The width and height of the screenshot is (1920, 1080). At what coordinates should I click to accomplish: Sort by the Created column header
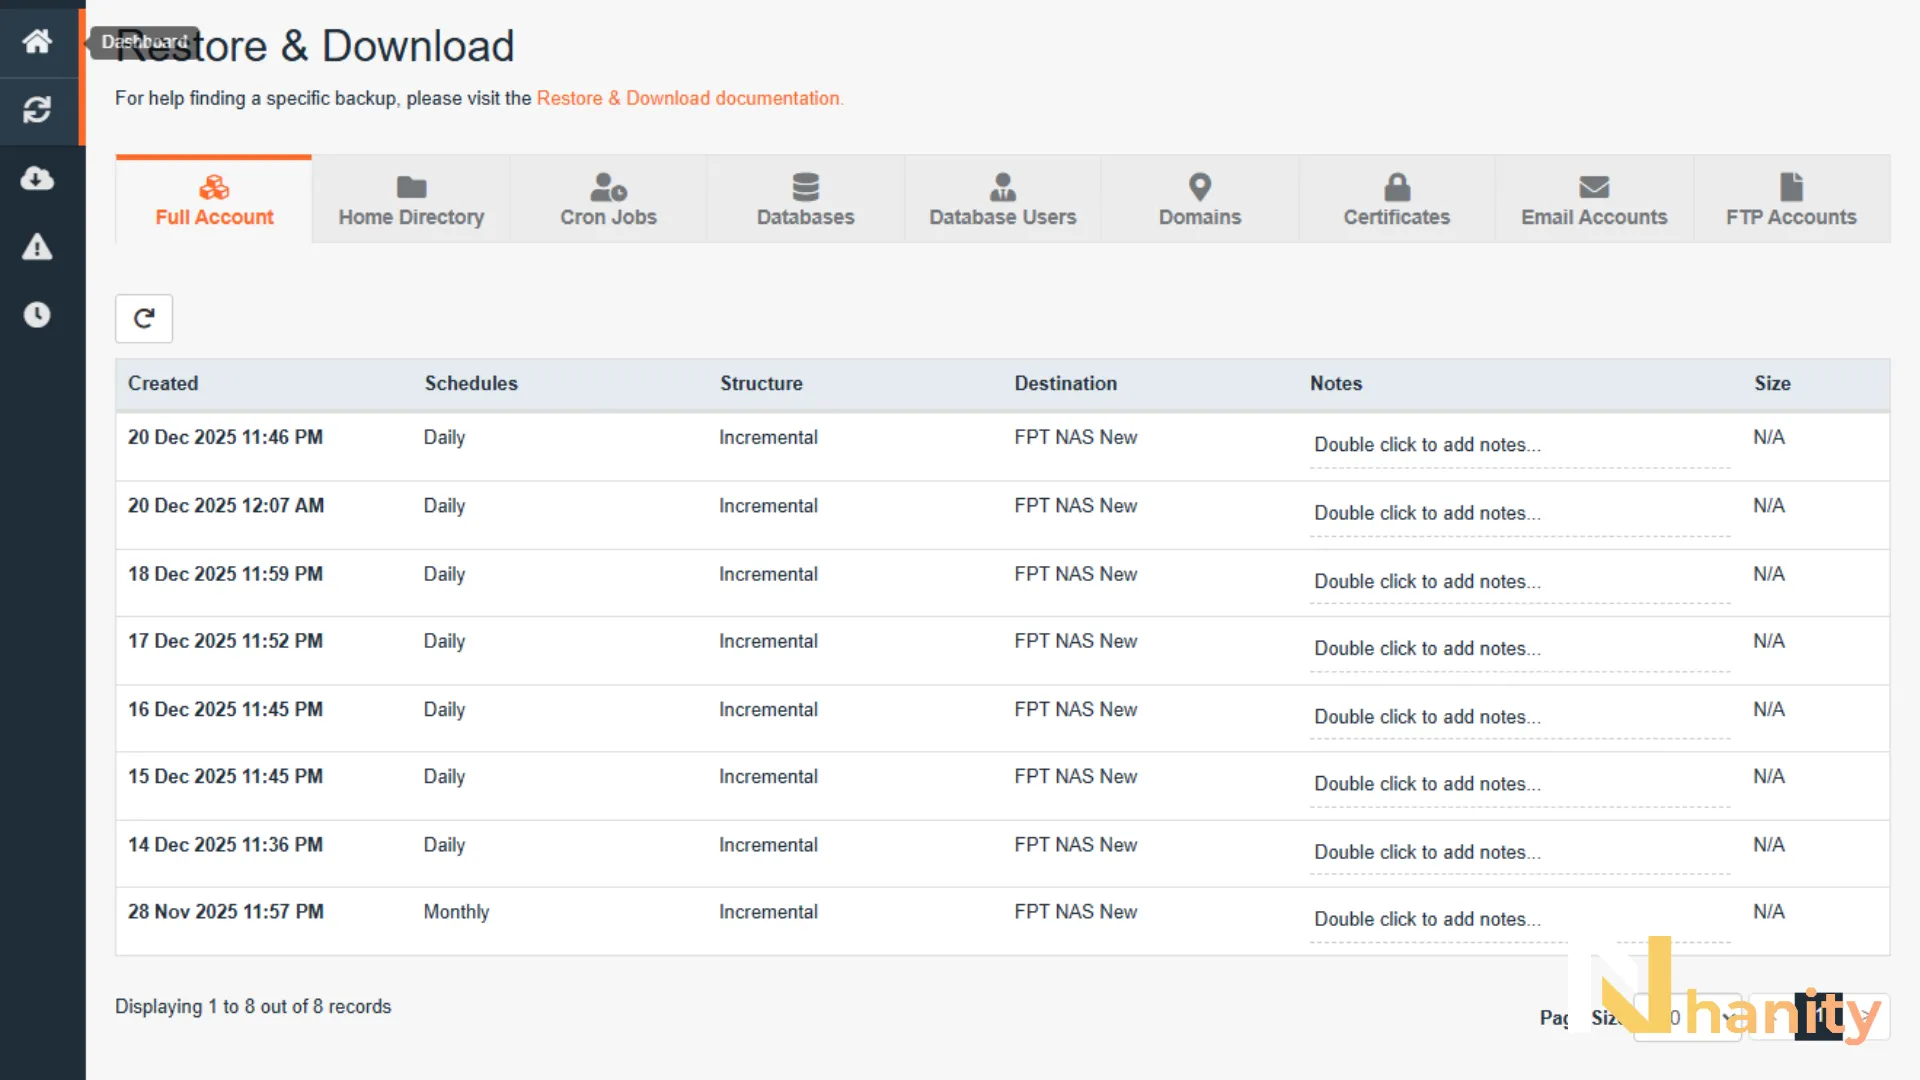[x=163, y=383]
